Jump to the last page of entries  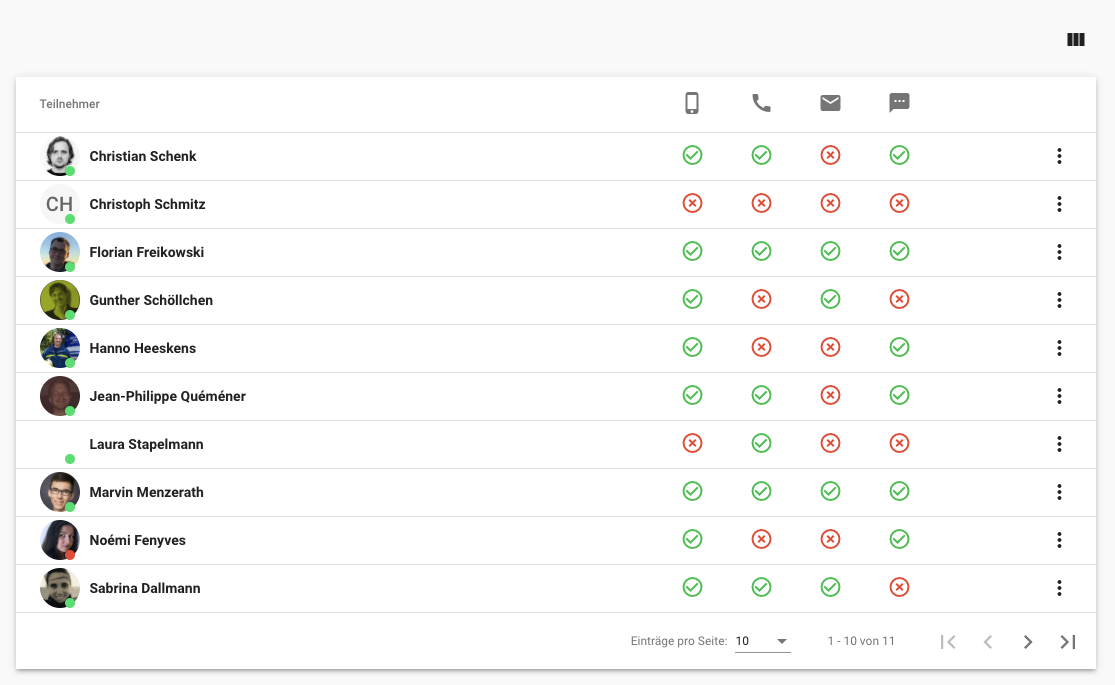pyautogui.click(x=1067, y=642)
